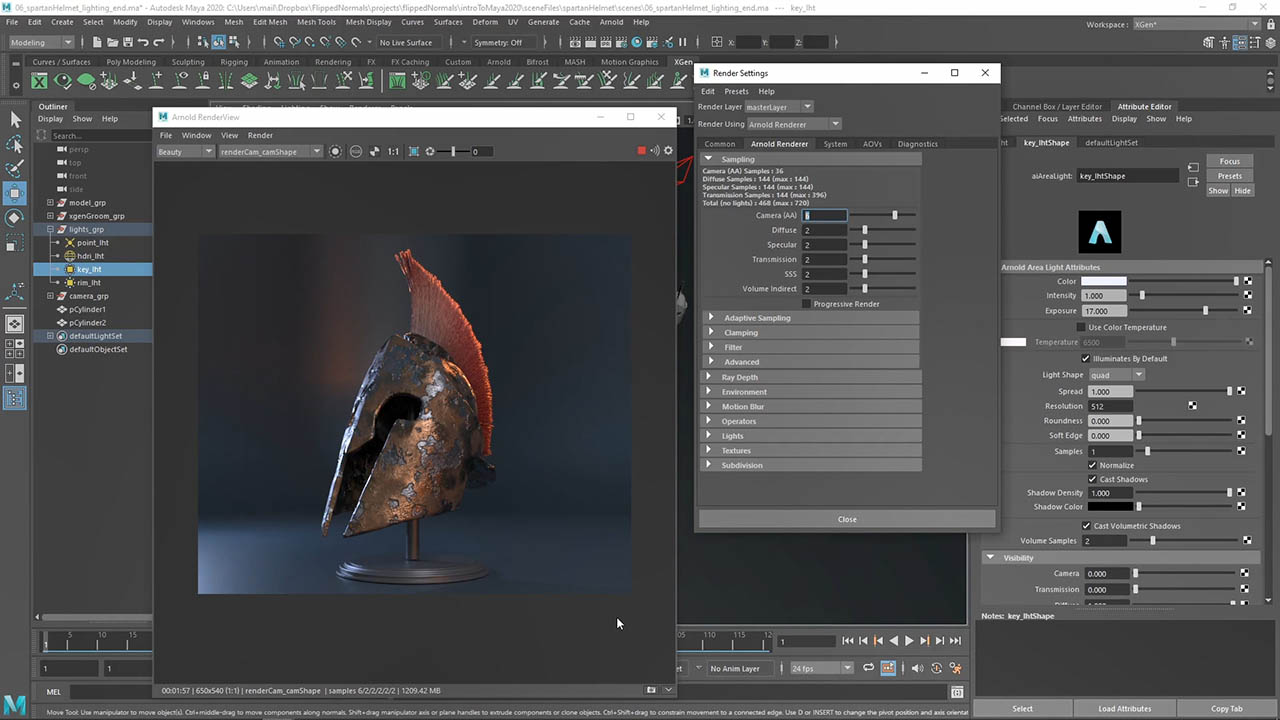This screenshot has width=1280, height=720.
Task: Toggle playback loop icon
Action: pyautogui.click(x=868, y=668)
